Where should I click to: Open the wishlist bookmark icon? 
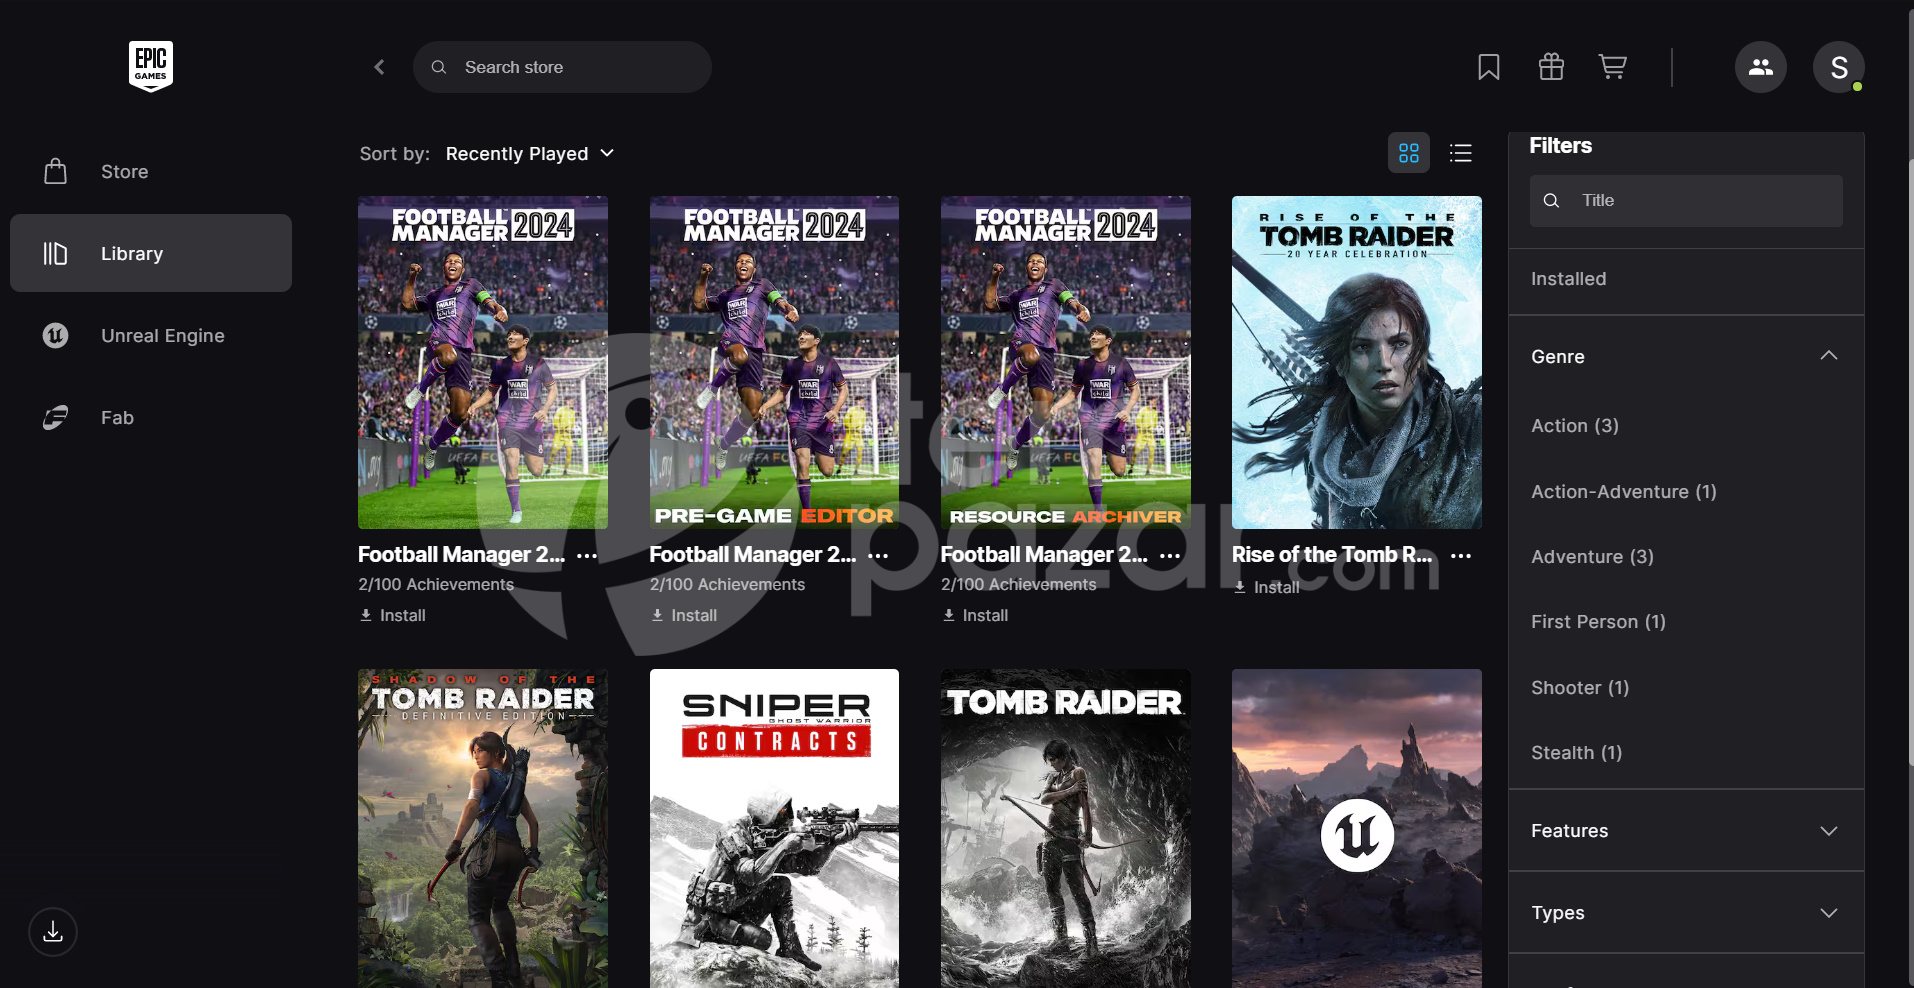pyautogui.click(x=1489, y=67)
